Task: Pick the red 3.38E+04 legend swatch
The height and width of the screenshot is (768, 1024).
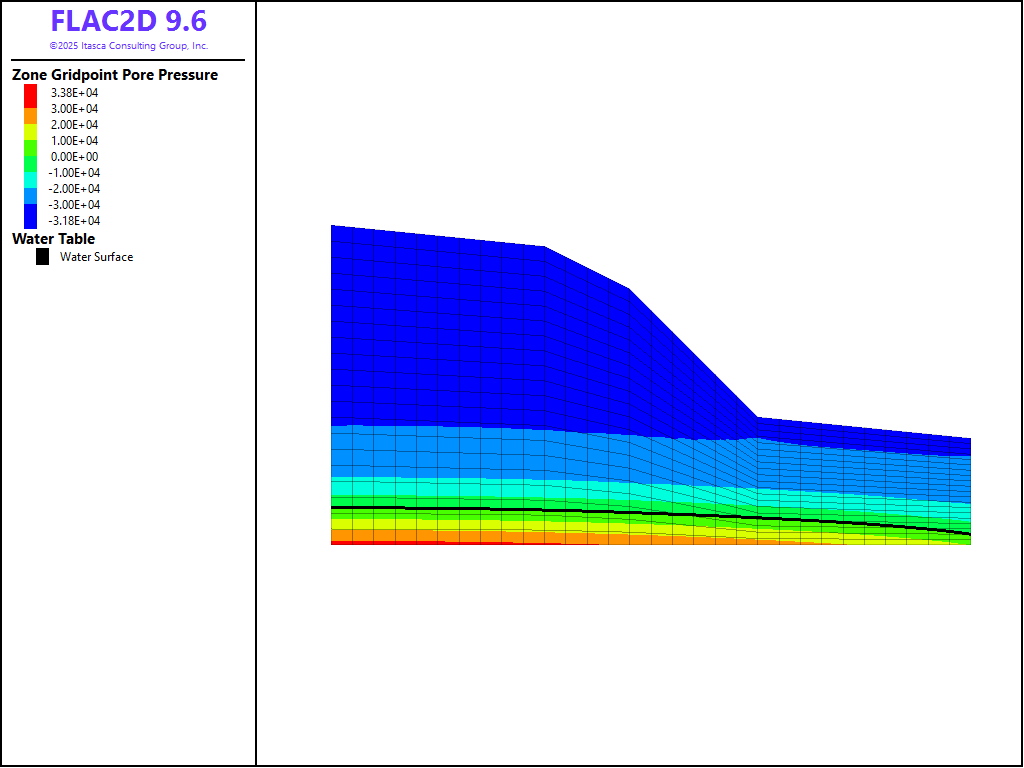Action: click(x=31, y=95)
